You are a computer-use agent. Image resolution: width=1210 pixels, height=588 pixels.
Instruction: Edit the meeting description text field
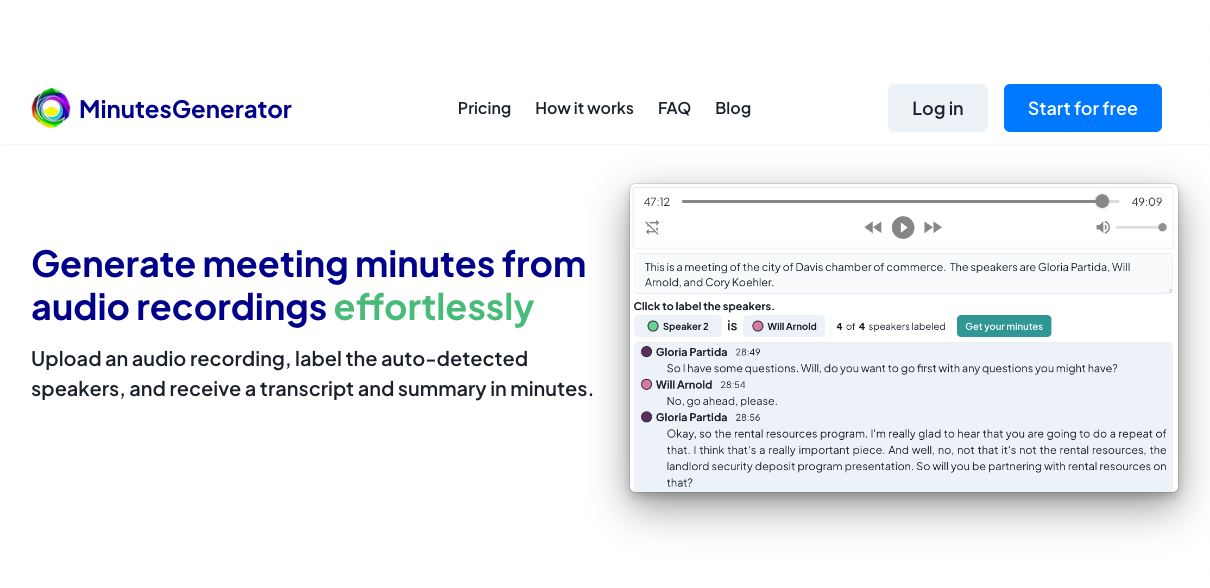[903, 274]
